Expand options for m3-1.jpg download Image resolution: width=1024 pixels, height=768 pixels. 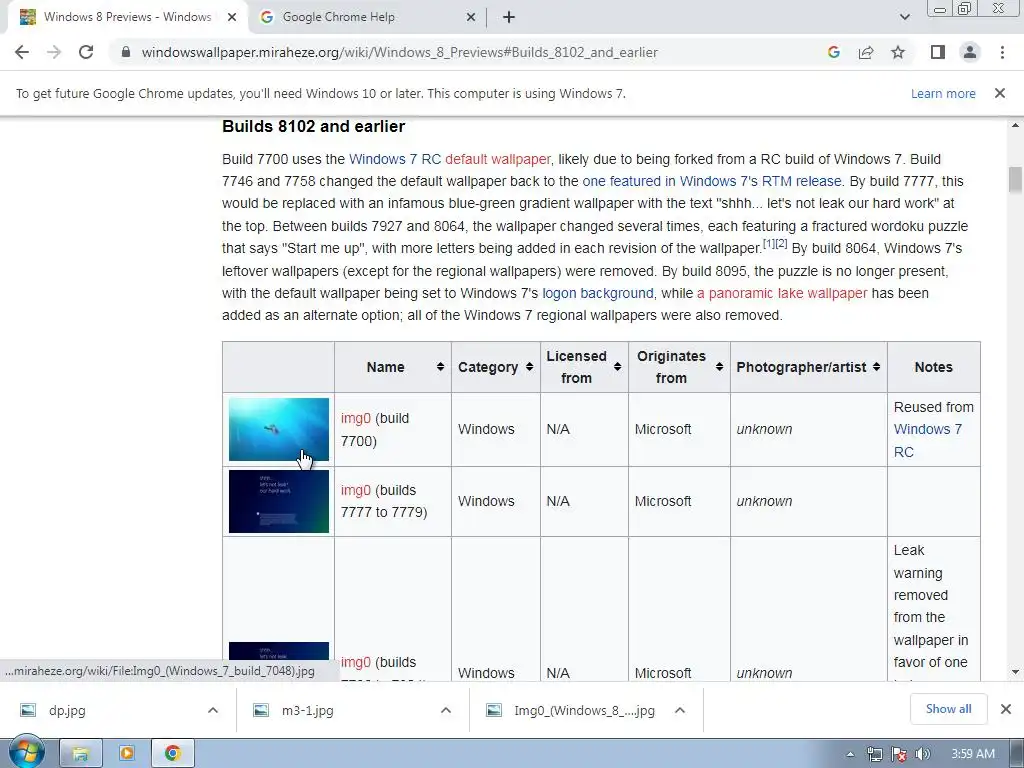point(446,711)
